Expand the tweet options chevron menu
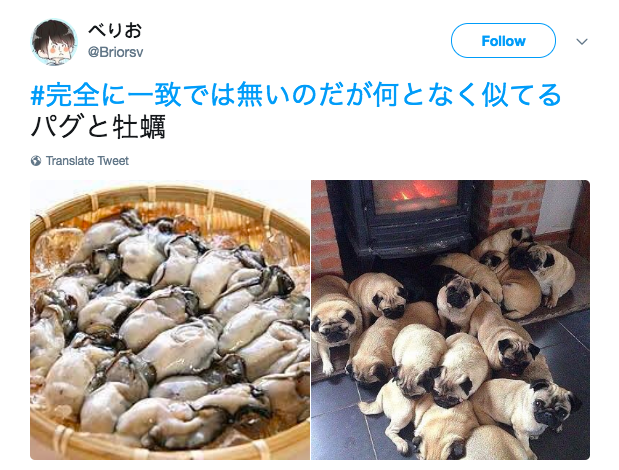The height and width of the screenshot is (470, 619). 582,41
